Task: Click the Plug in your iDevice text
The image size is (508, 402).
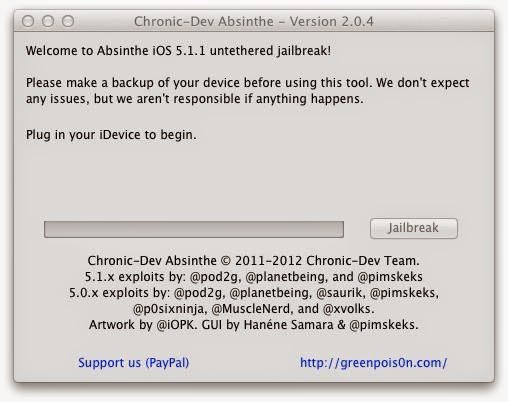Action: [111, 135]
